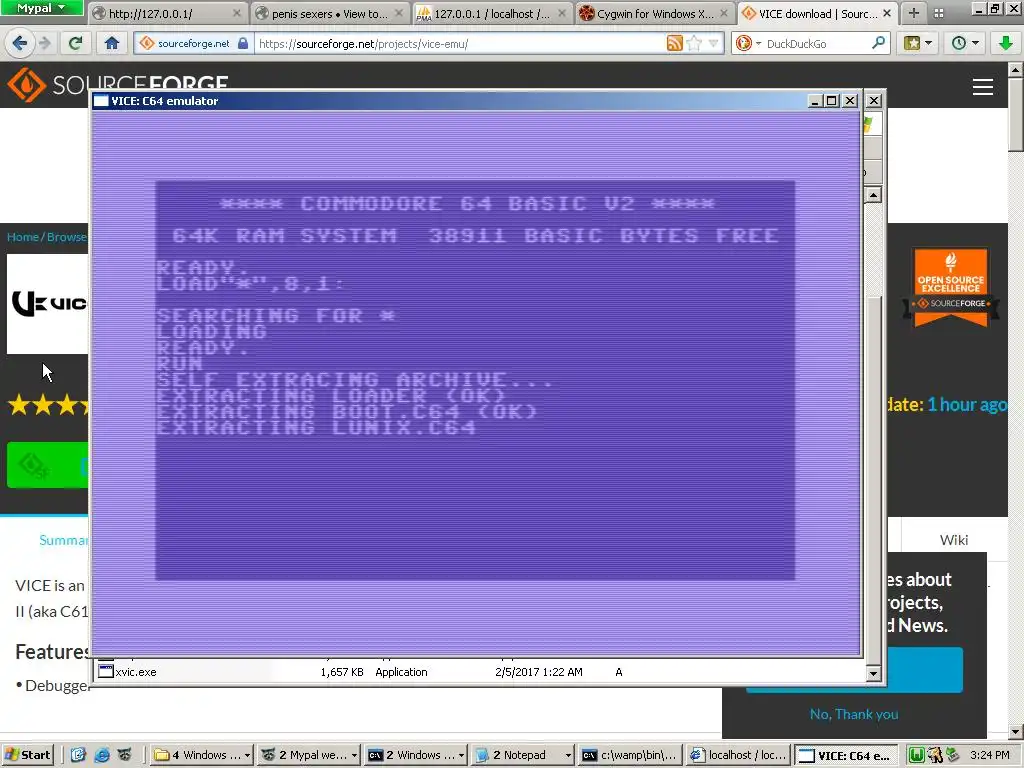This screenshot has width=1024, height=768.
Task: Click the green W tray icon
Action: point(916,755)
